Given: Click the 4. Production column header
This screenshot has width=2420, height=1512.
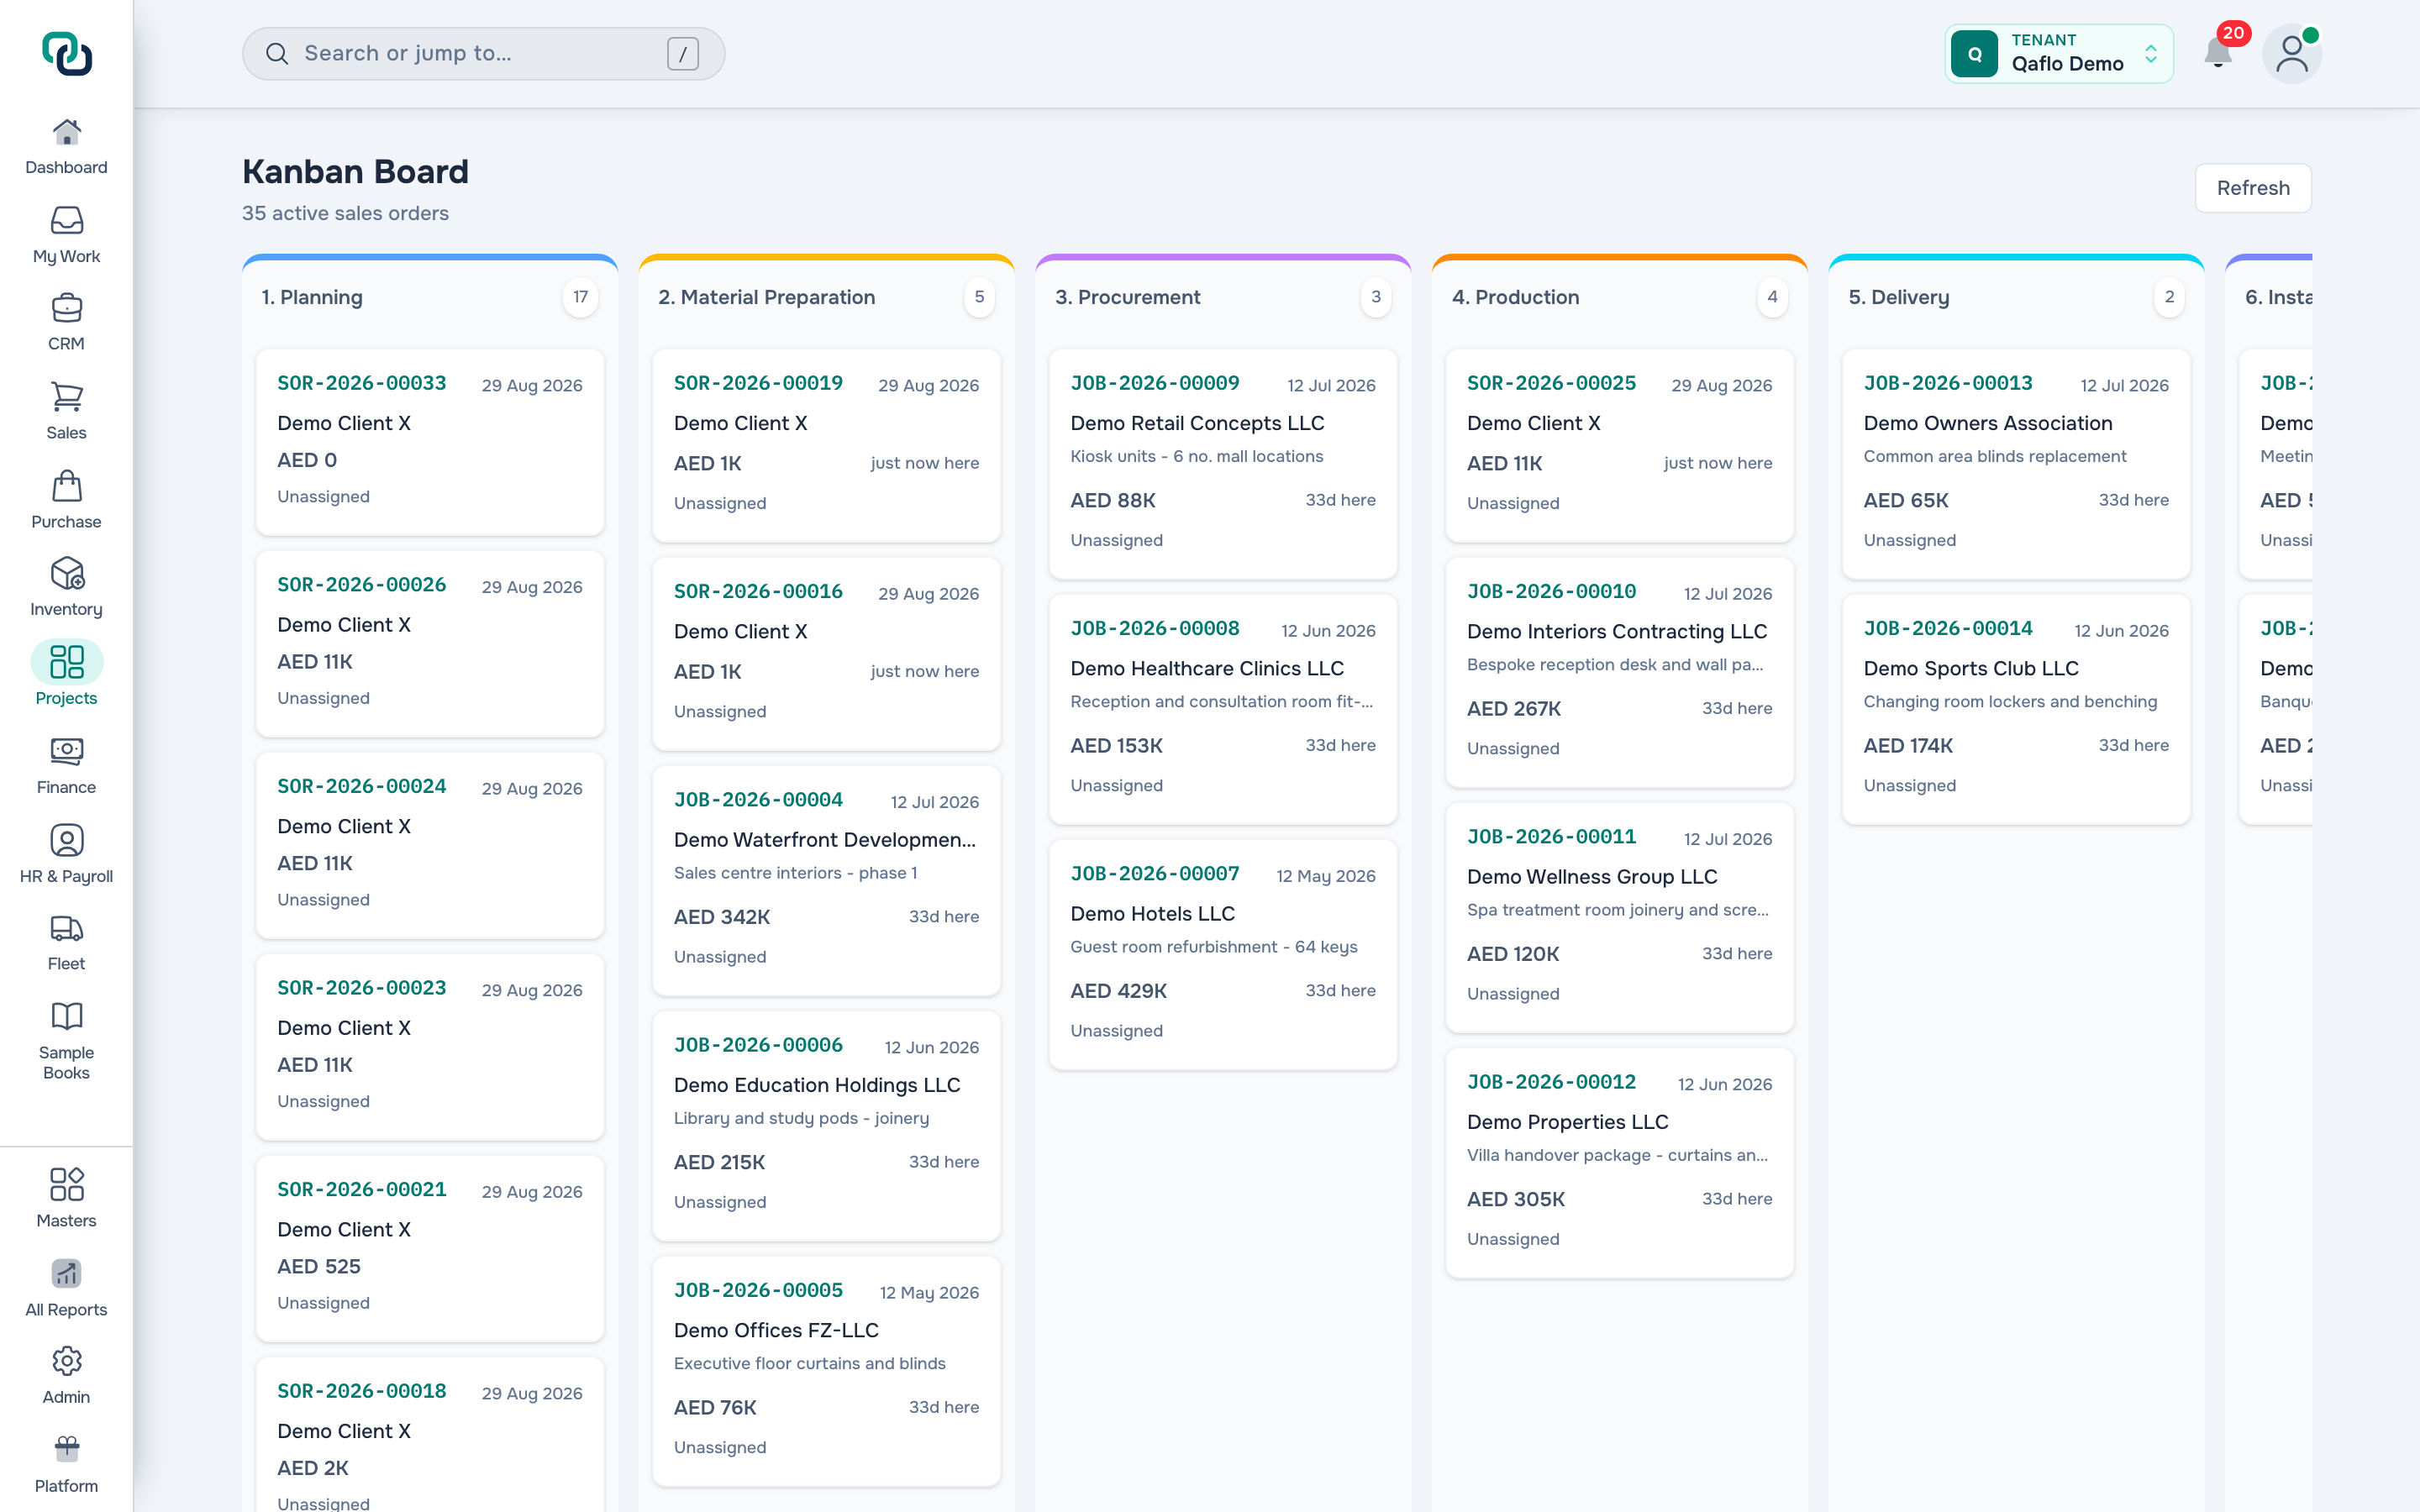Looking at the screenshot, I should coord(1515,297).
